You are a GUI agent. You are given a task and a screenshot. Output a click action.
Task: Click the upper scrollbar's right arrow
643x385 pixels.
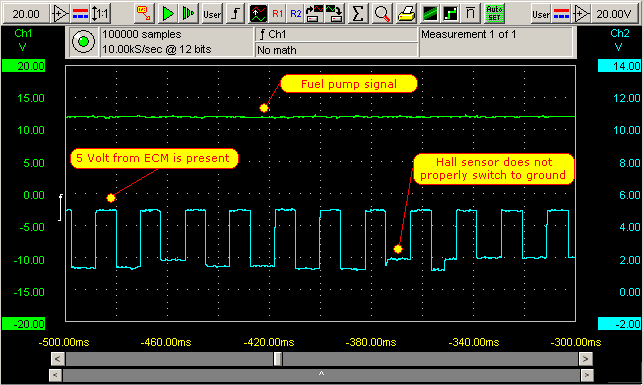click(x=585, y=359)
